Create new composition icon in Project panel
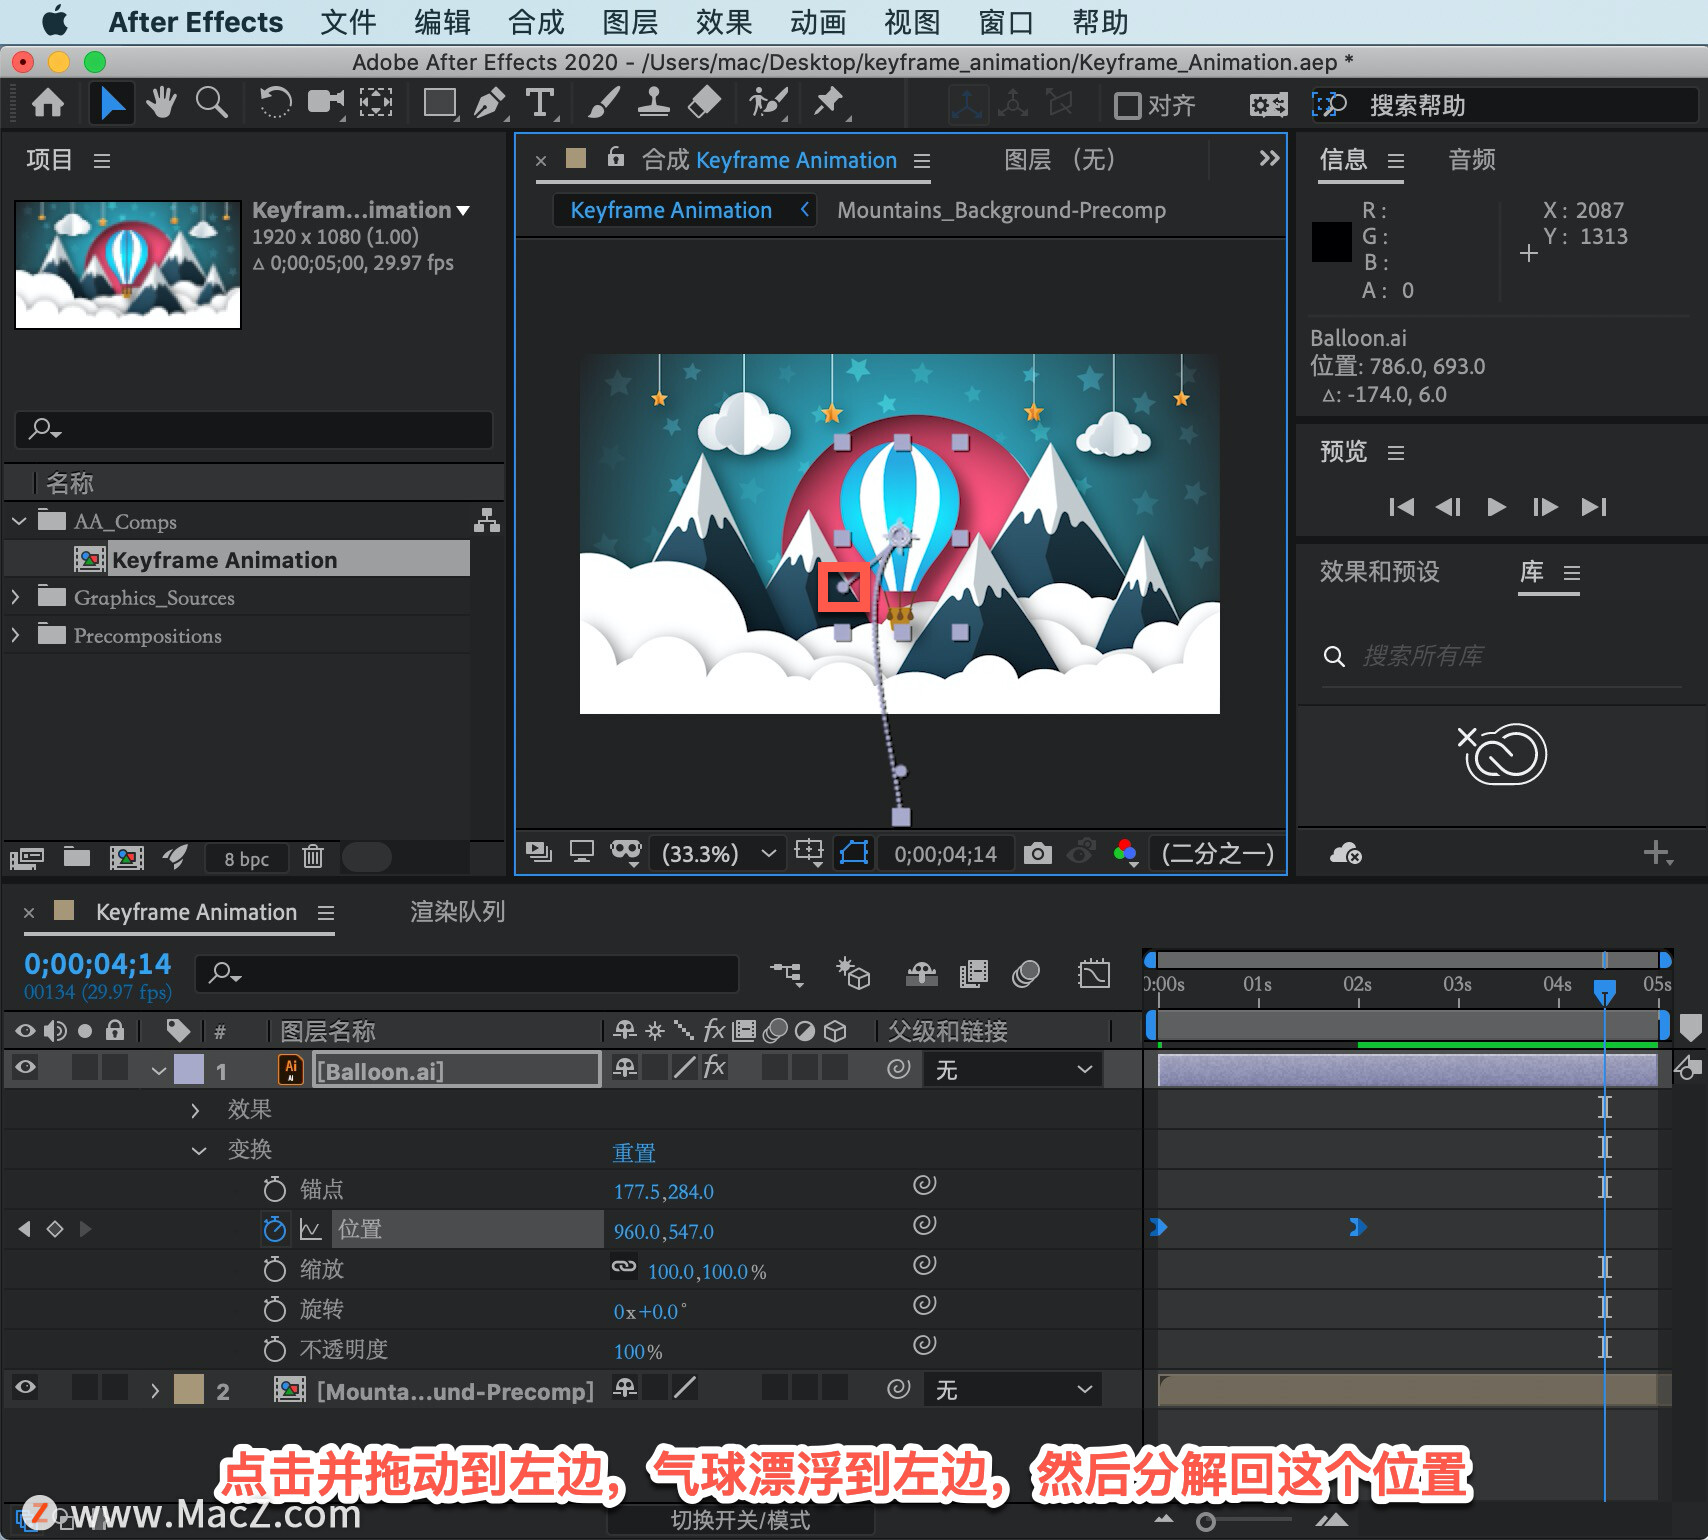1708x1540 pixels. point(126,857)
